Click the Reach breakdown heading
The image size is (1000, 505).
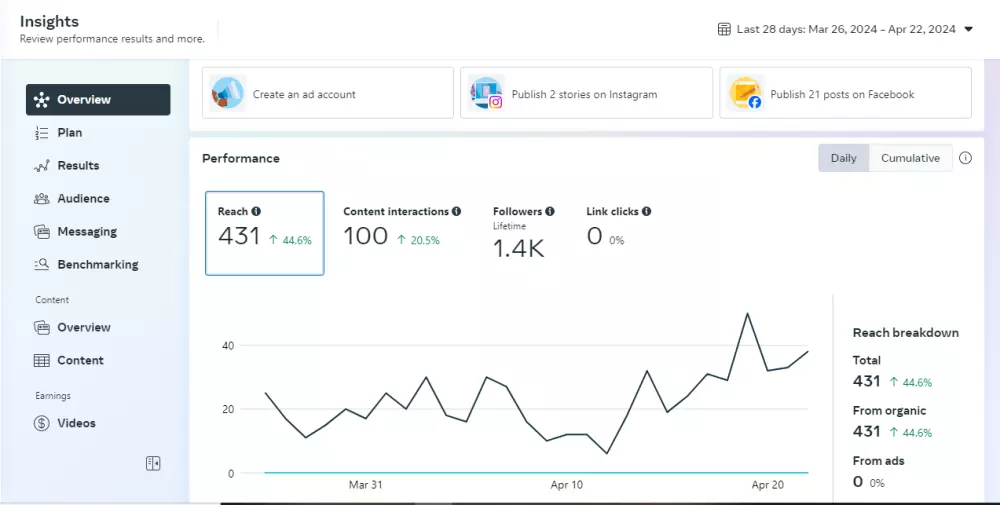[x=906, y=333]
